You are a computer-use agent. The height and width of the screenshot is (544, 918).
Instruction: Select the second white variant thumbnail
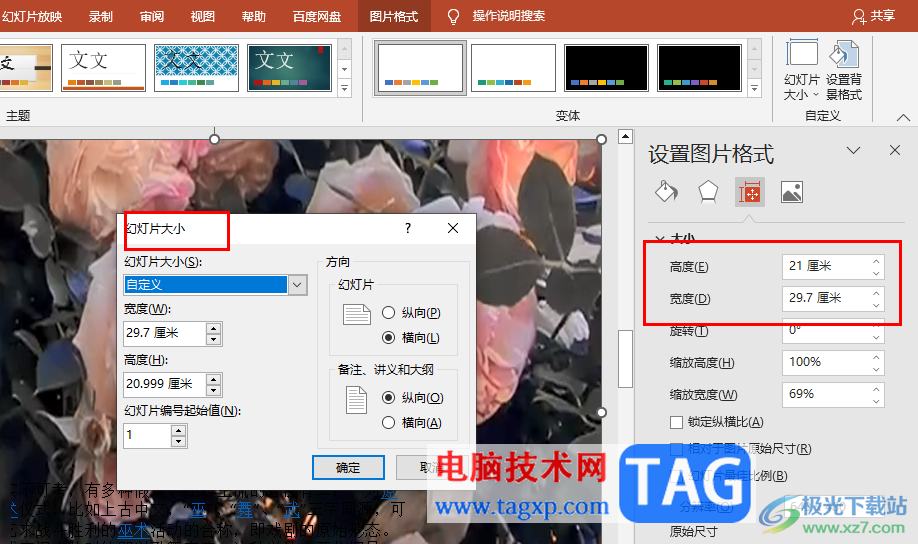513,68
